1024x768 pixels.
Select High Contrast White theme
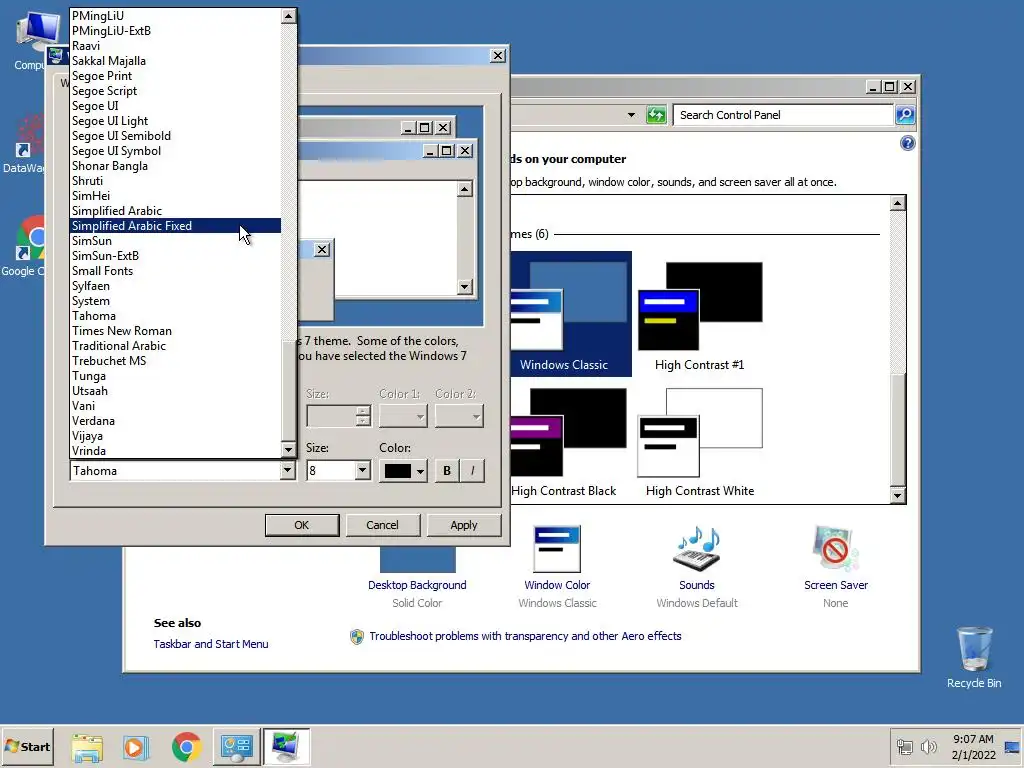[699, 441]
